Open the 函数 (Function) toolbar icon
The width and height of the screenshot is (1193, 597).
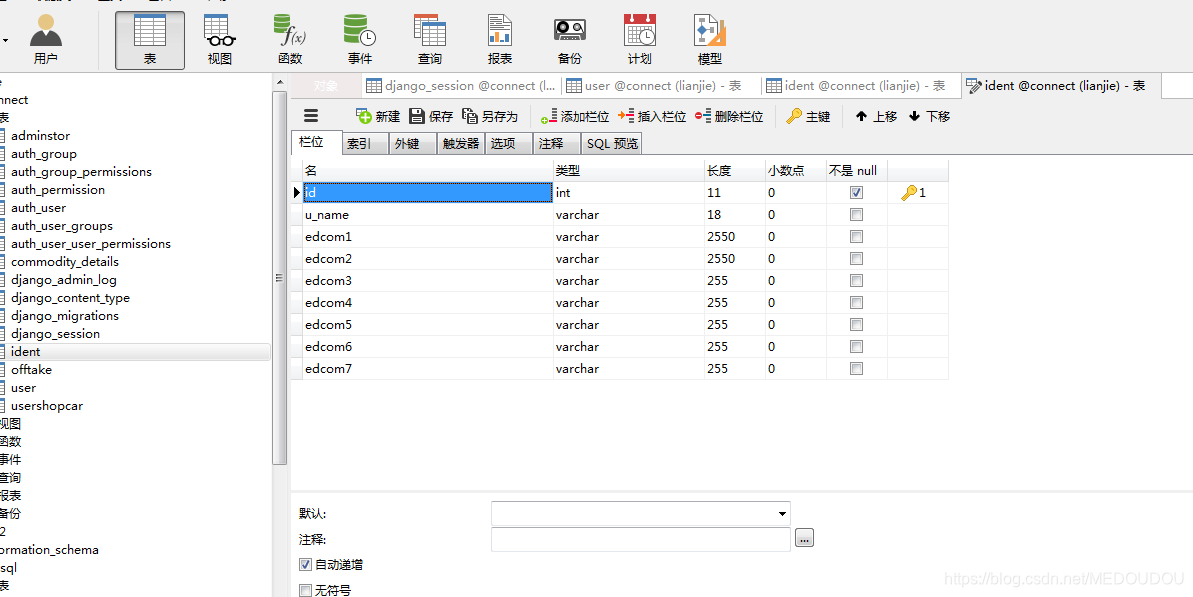click(x=290, y=38)
